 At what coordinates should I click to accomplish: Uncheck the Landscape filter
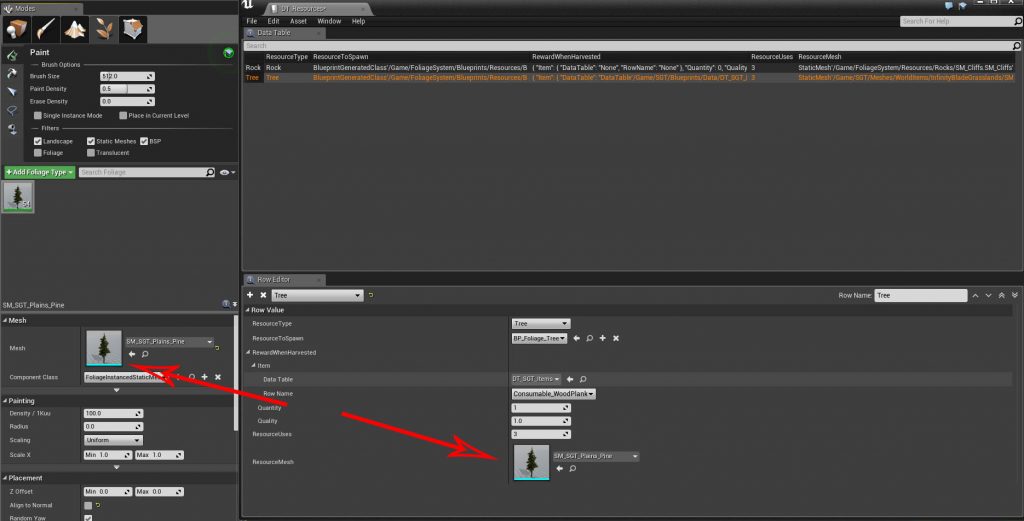[37, 141]
